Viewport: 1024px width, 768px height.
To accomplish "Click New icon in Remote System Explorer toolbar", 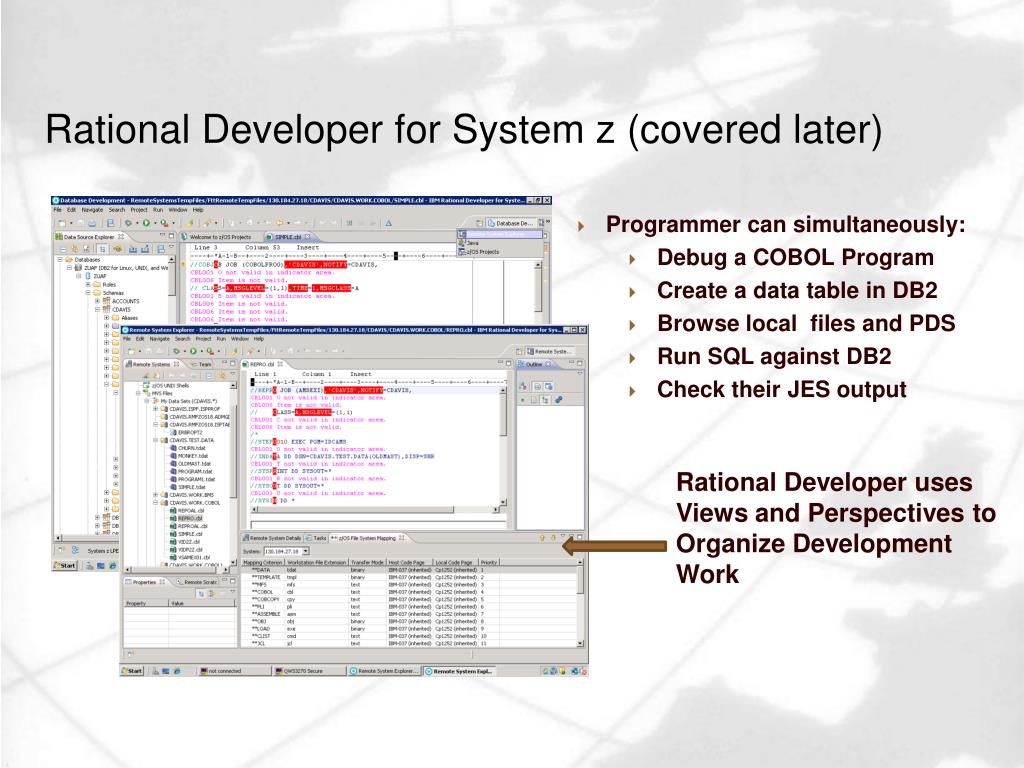I will [x=131, y=351].
